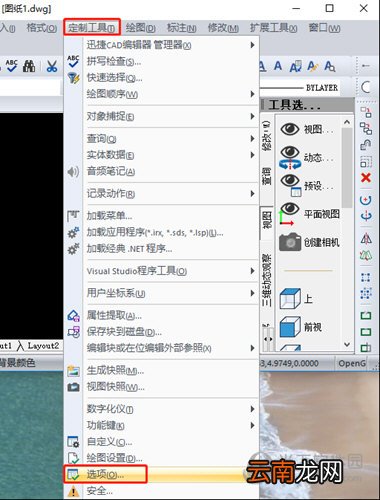
Task: Click the mirror tool icon in right toolbar
Action: pos(366,239)
